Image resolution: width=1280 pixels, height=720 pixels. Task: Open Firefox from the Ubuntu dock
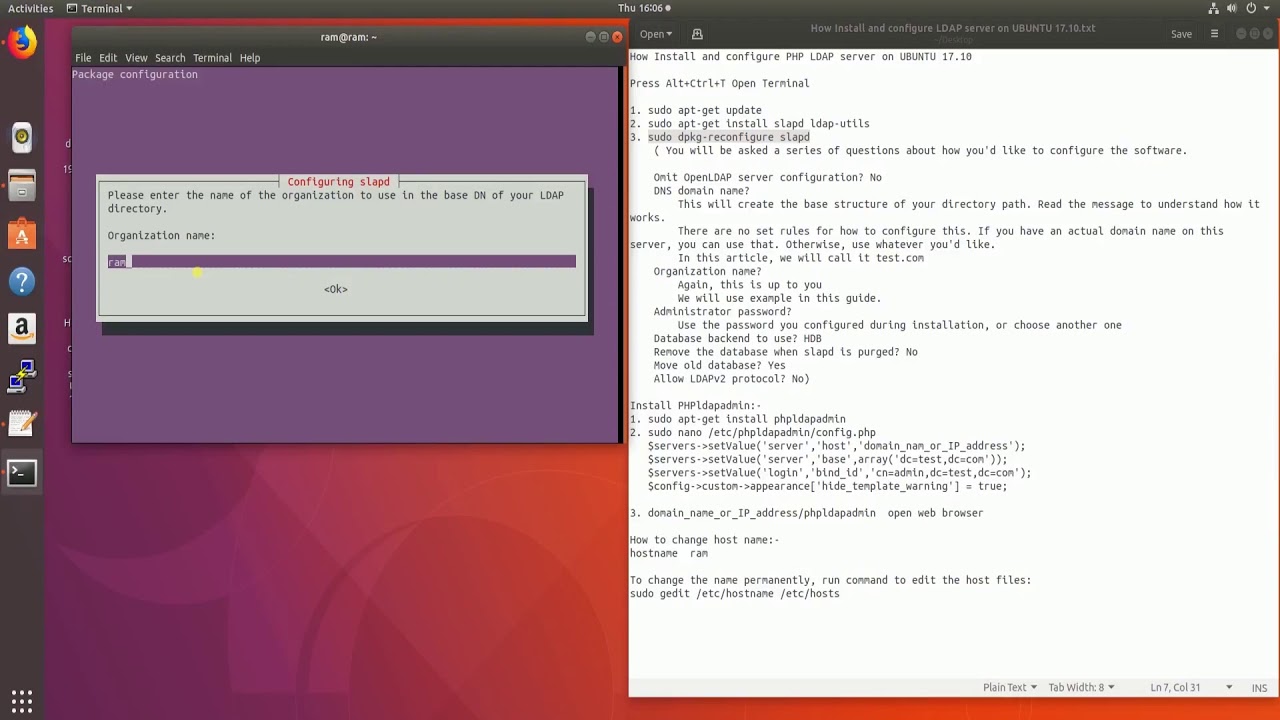click(21, 44)
